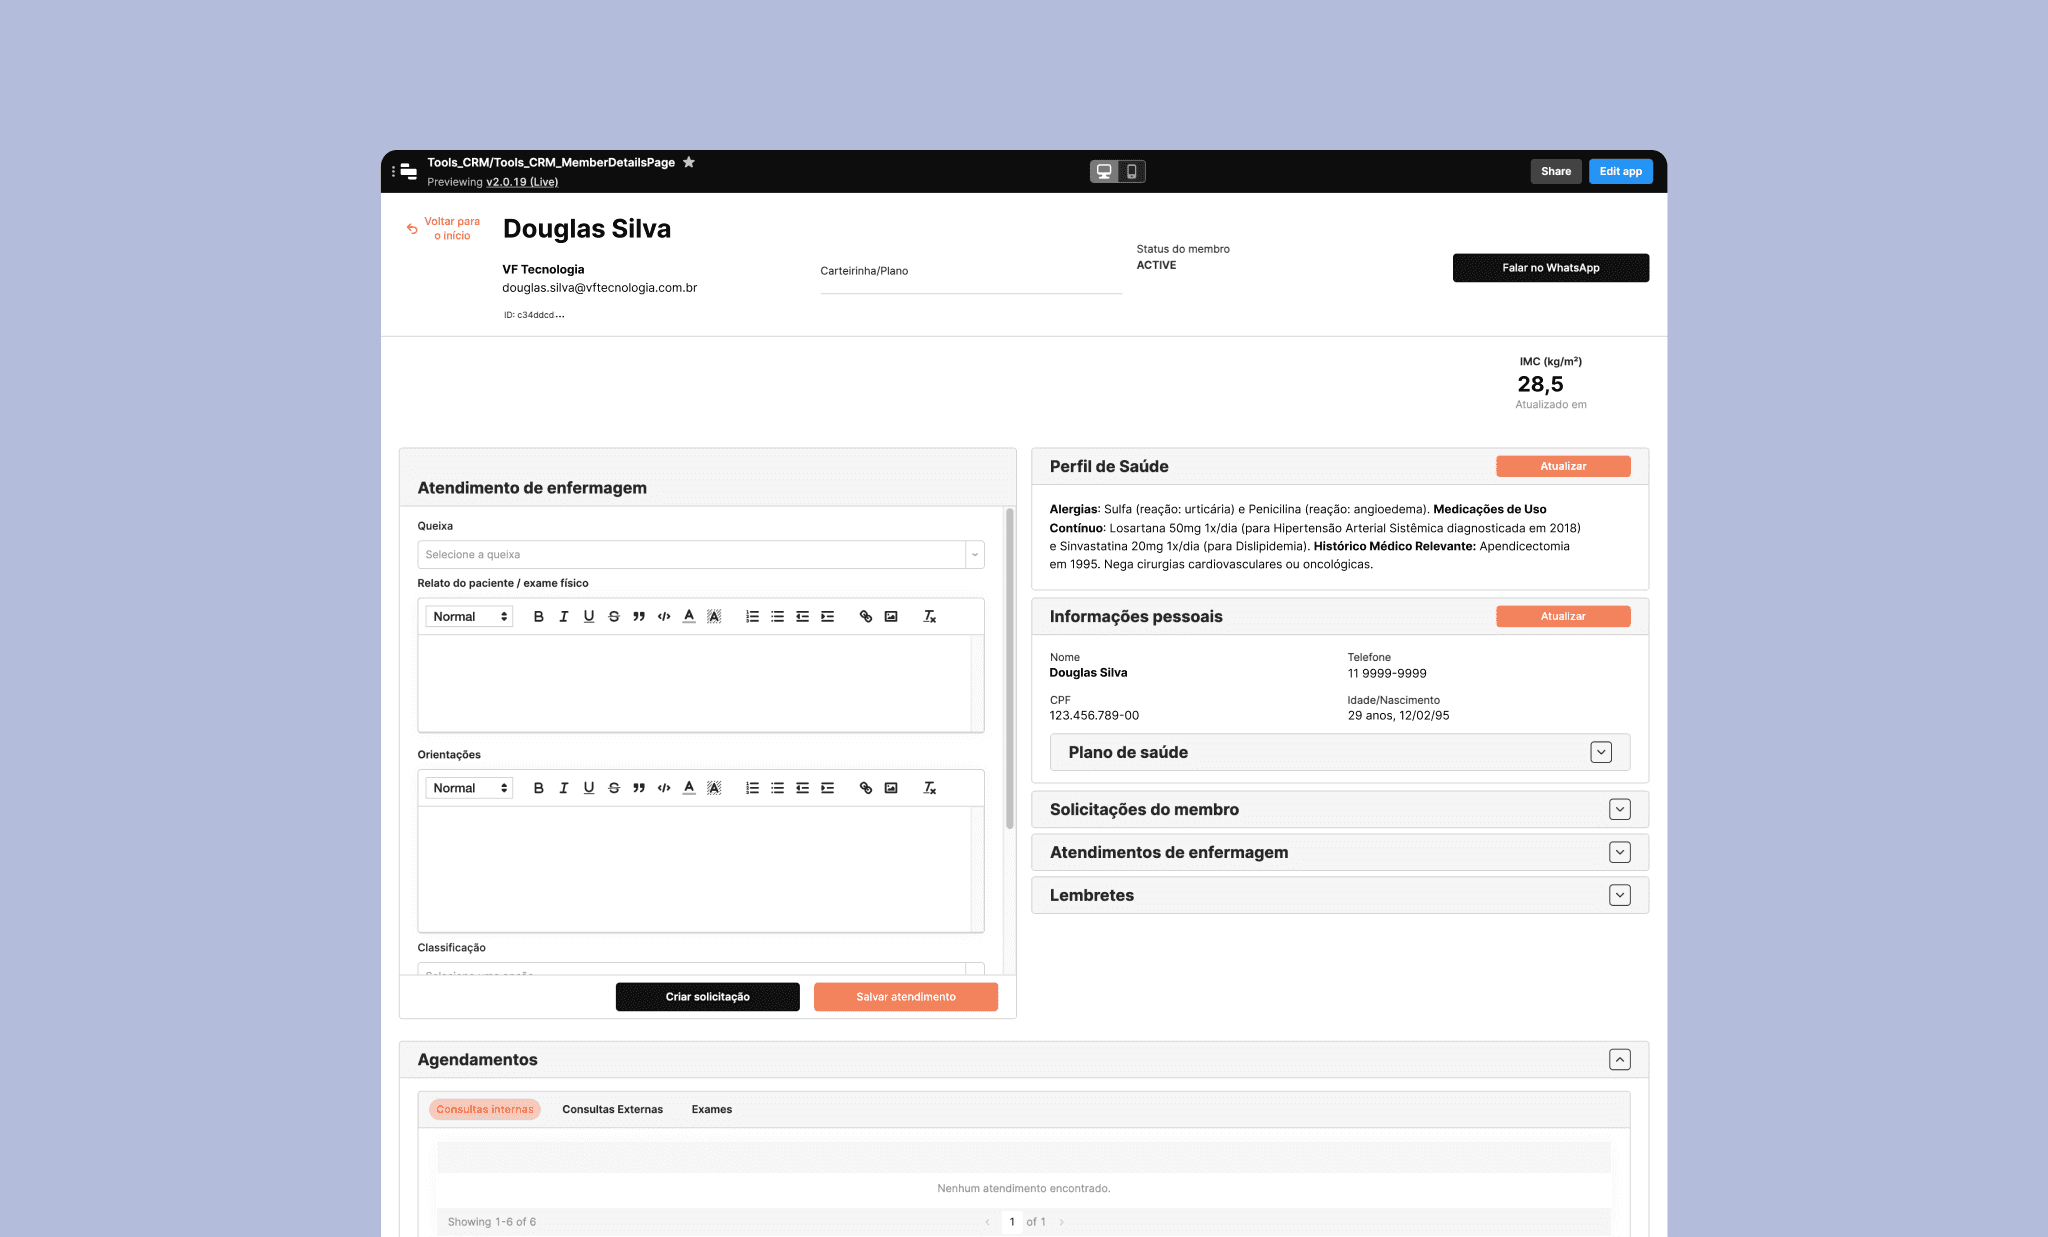Screen dimensions: 2048x1237
Task: Collapse the Agendamentos section
Action: (x=1619, y=1059)
